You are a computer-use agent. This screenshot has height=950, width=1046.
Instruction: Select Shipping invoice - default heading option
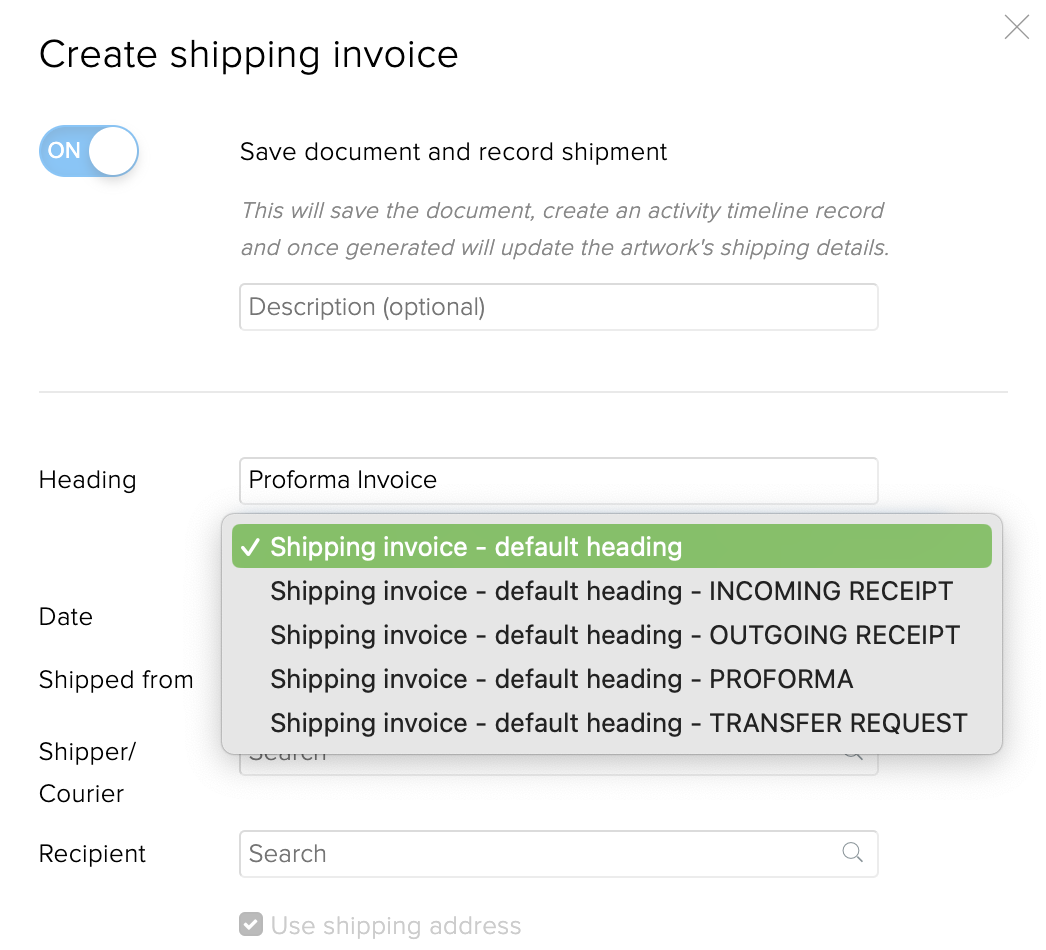pyautogui.click(x=612, y=546)
